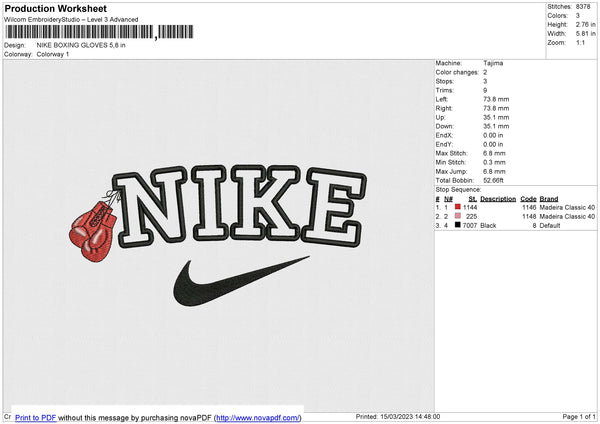
Task: Click the black color swatch for thread 7007
Action: pyautogui.click(x=458, y=225)
